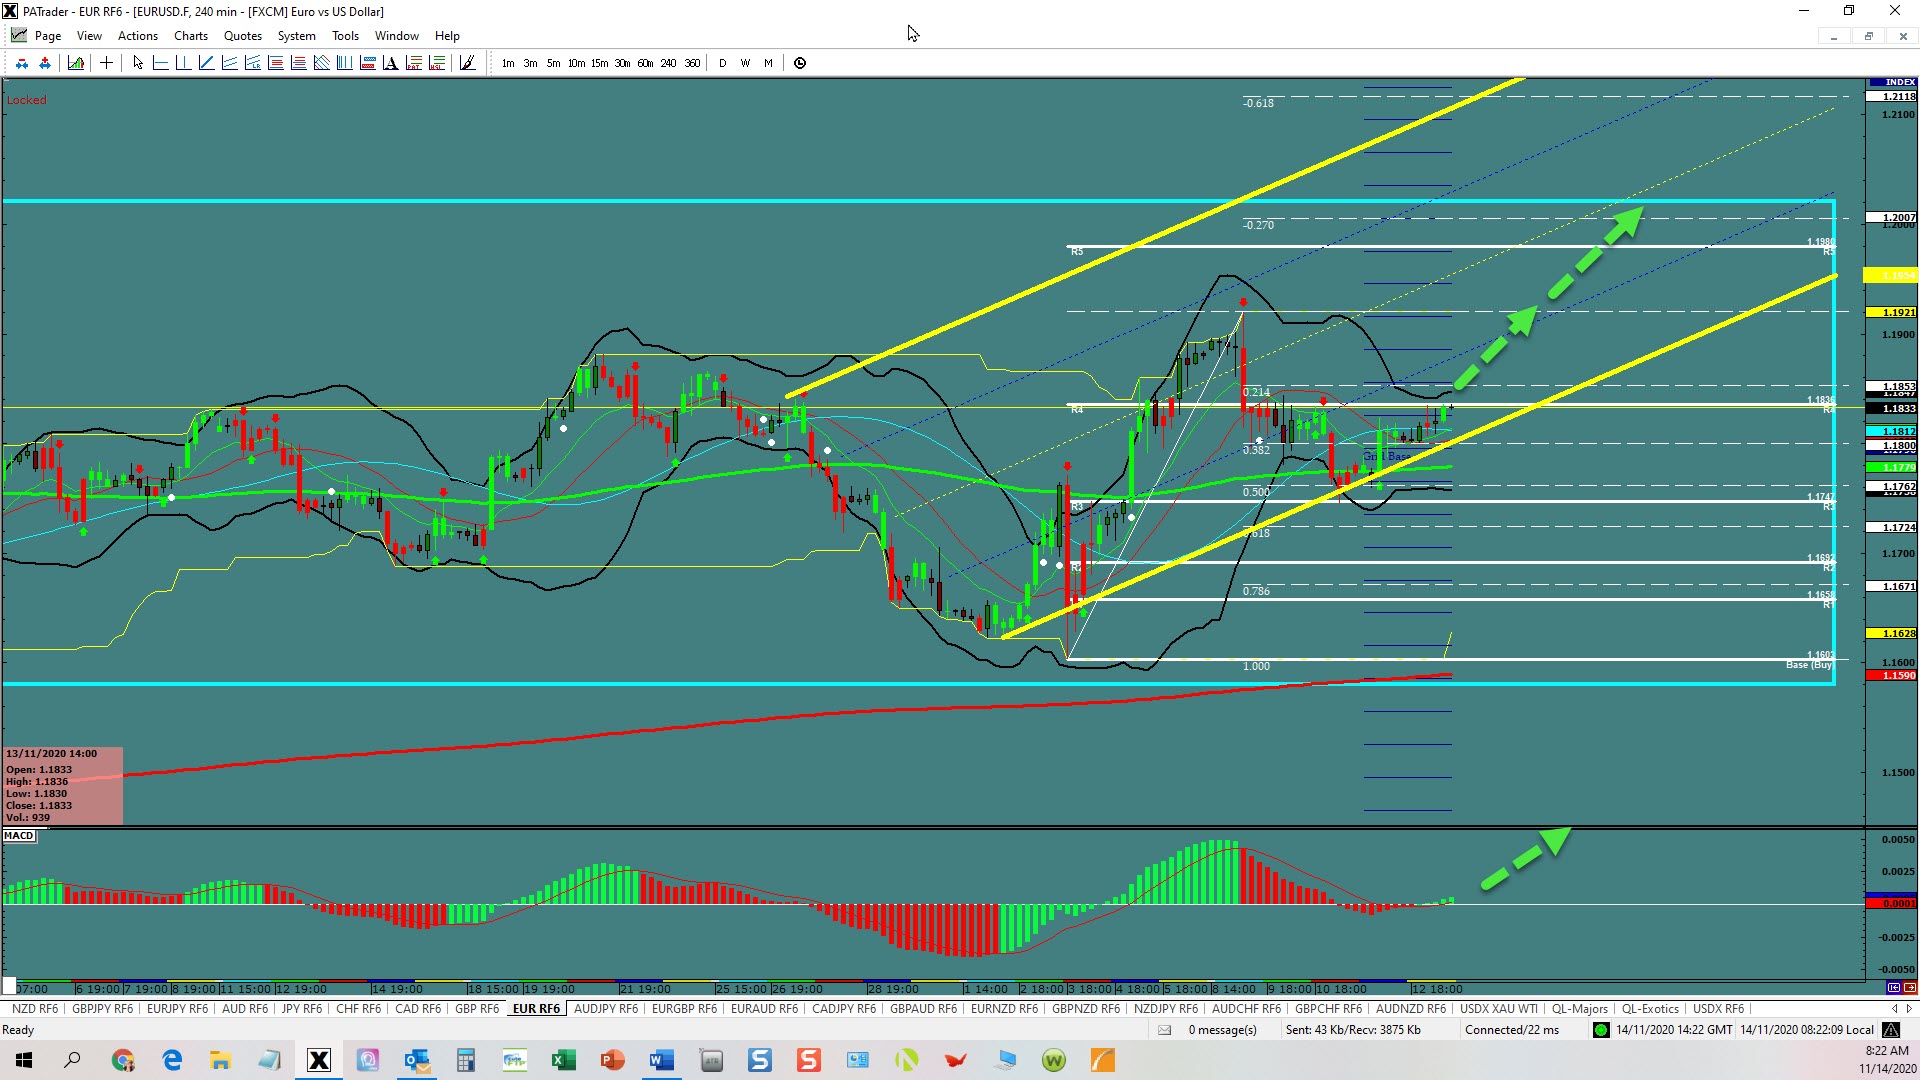Open the View menu

(x=89, y=36)
